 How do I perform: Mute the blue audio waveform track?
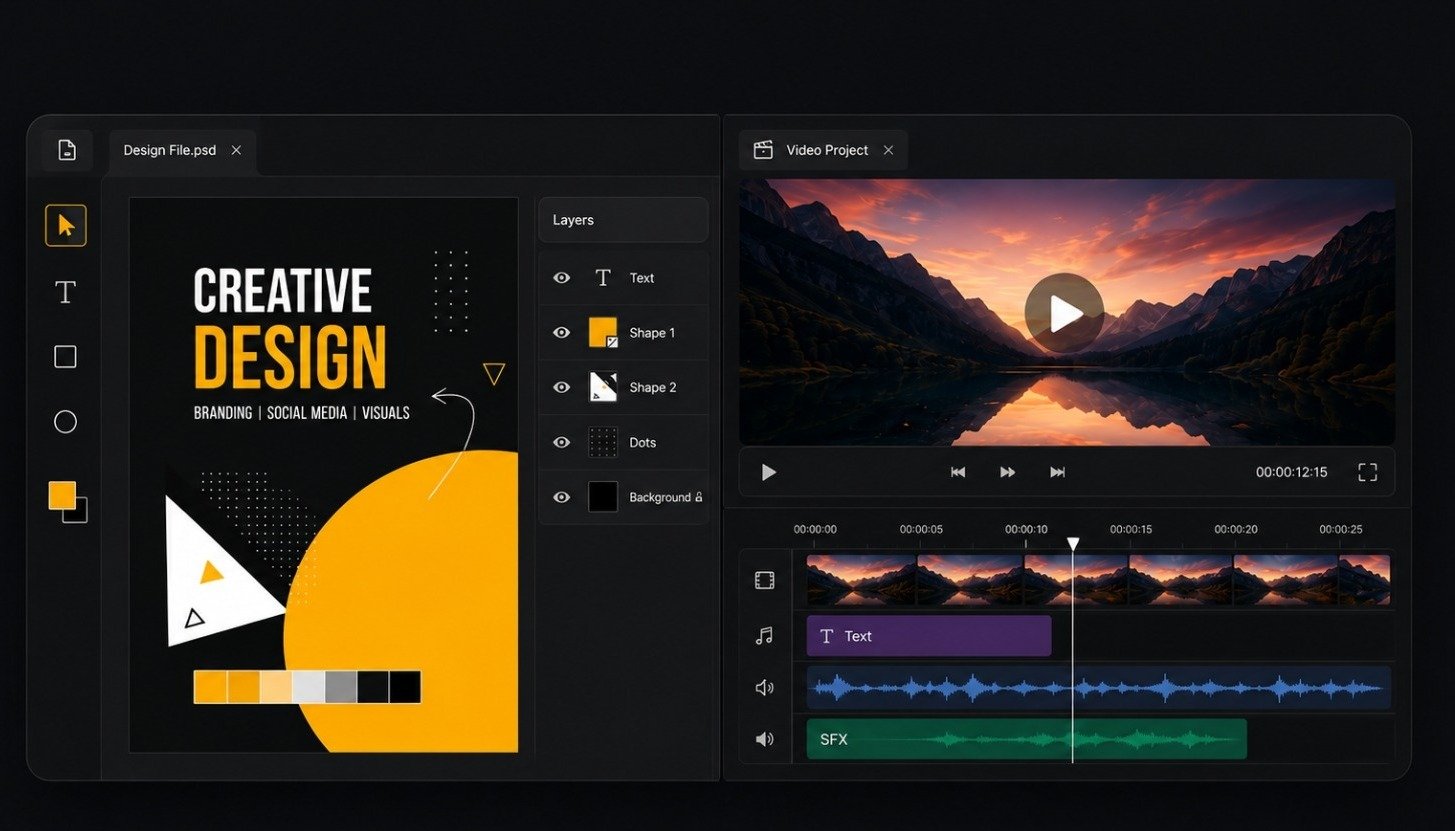pos(765,688)
